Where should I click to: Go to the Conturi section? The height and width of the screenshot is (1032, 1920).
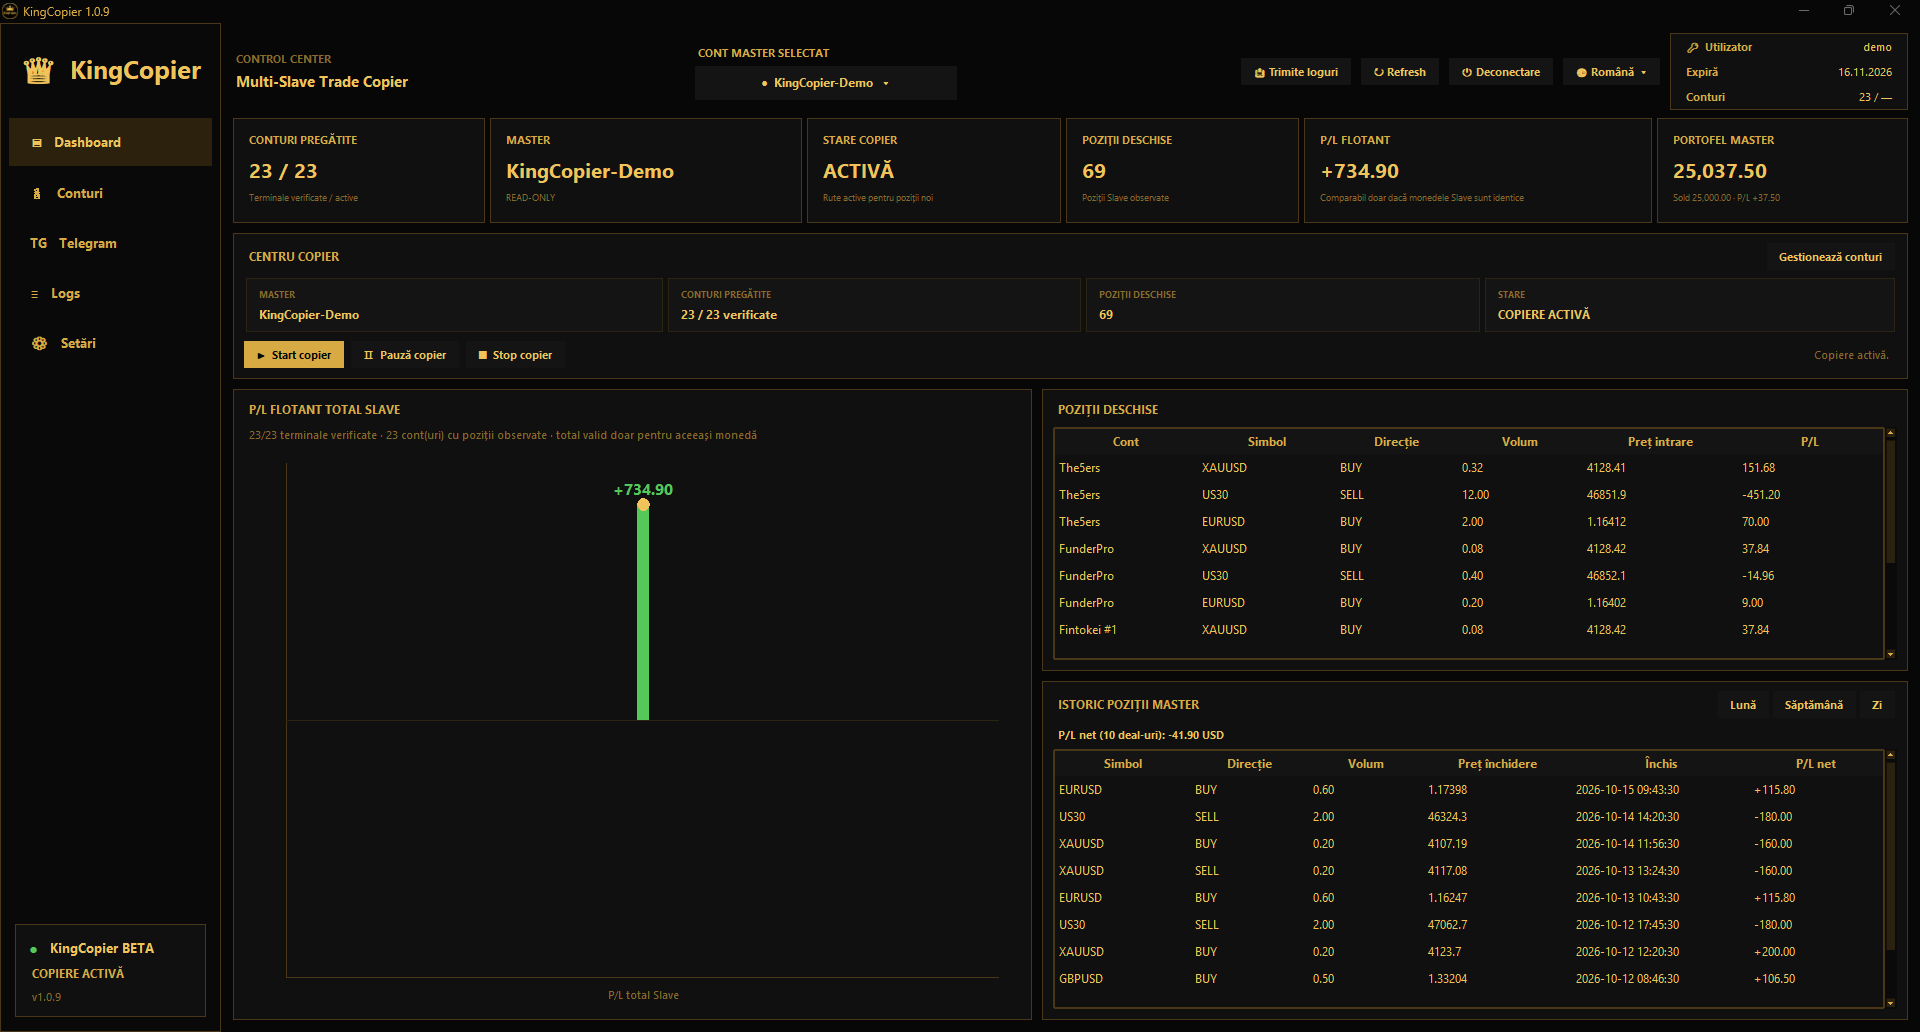click(110, 193)
